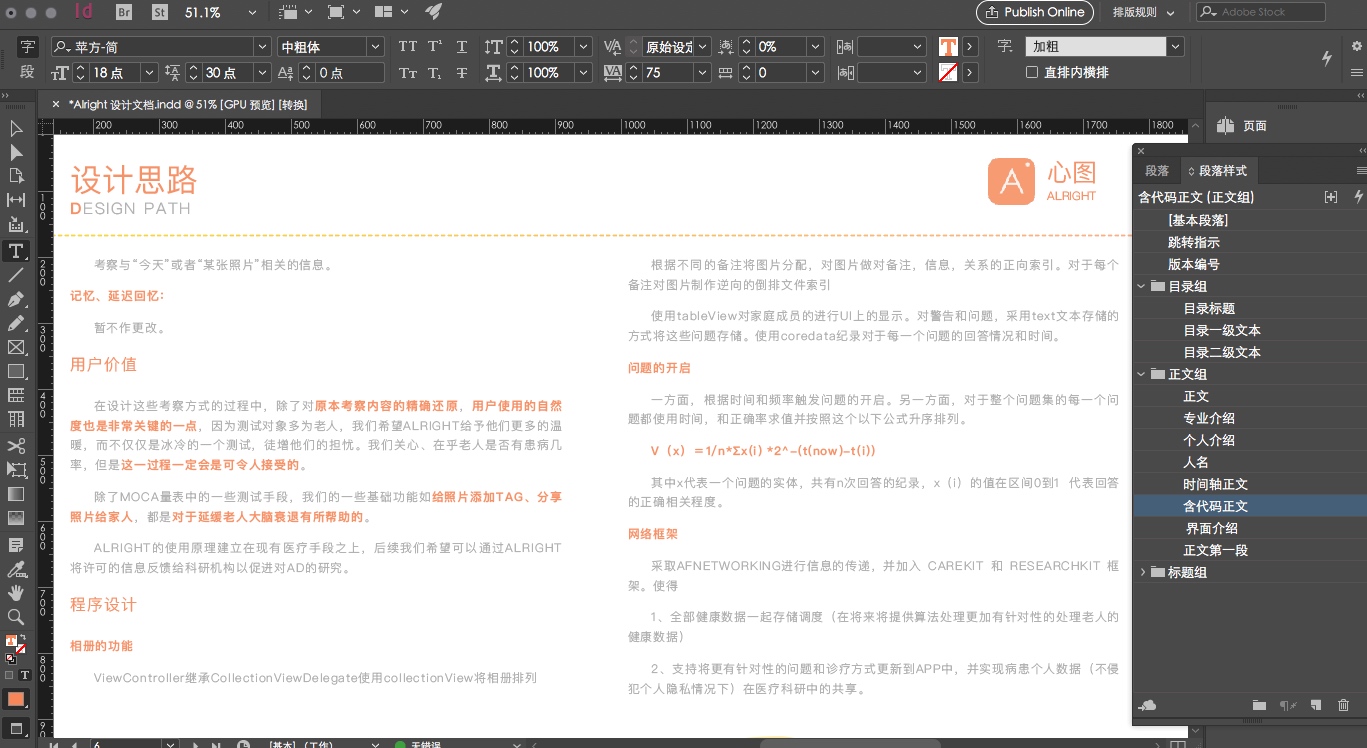Screen dimensions: 1367x748
Task: Select the Line tool
Action: (x=16, y=275)
